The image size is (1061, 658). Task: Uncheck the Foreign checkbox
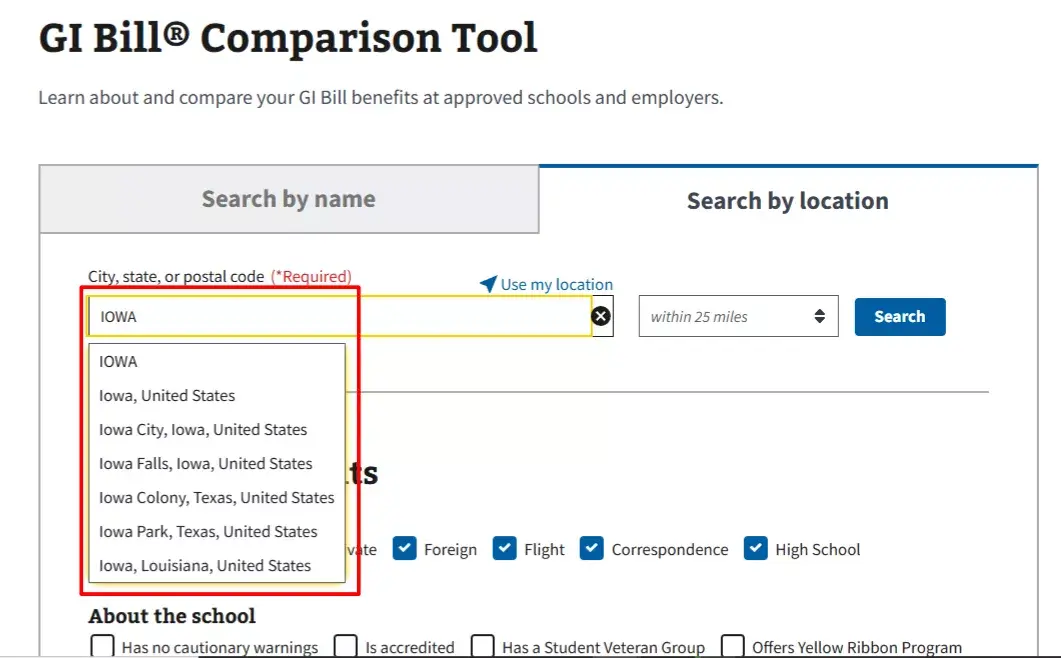[404, 548]
